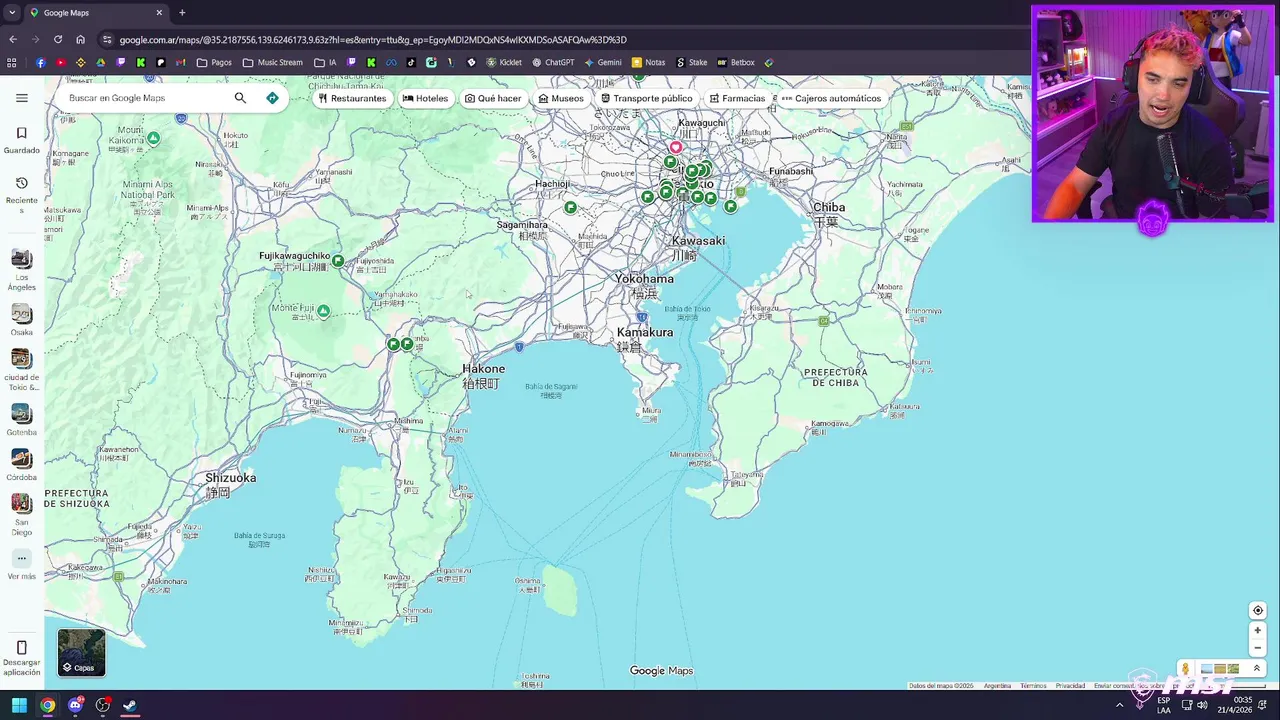Click the search magnifier icon
1280x720 pixels.
(x=240, y=98)
